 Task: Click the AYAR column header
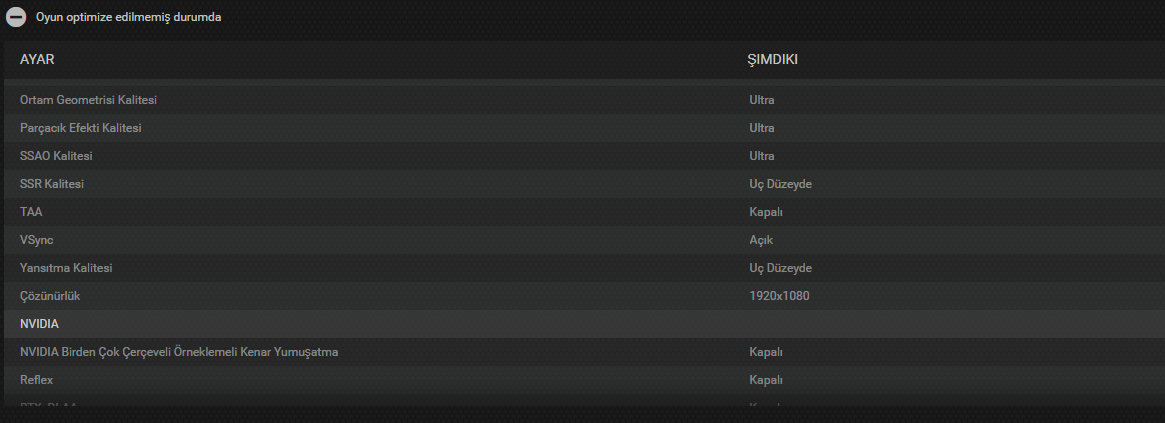[x=37, y=60]
